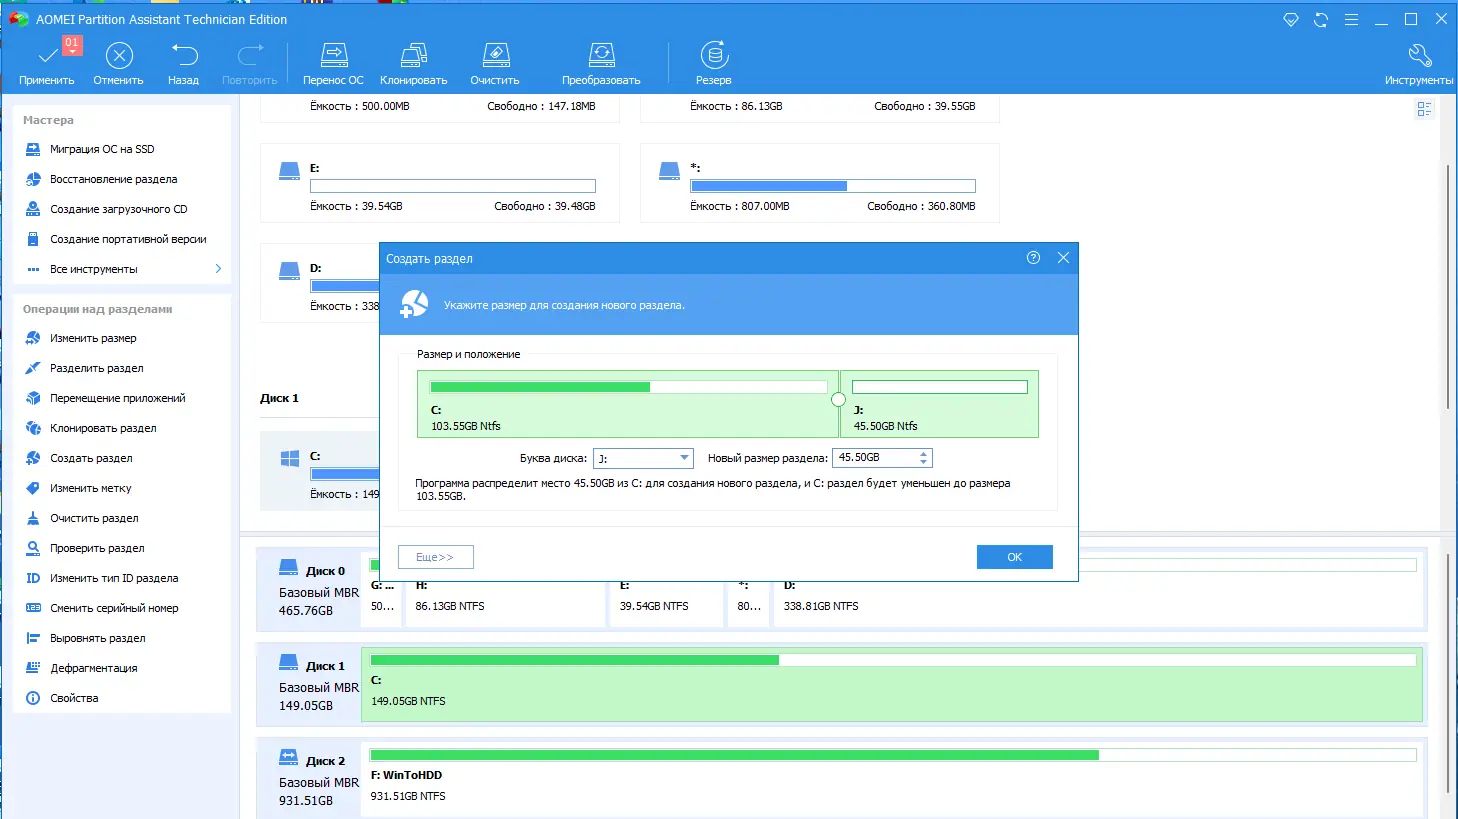Open the hamburger menu in title bar
Viewport: 1458px width, 819px height.
click(1351, 19)
